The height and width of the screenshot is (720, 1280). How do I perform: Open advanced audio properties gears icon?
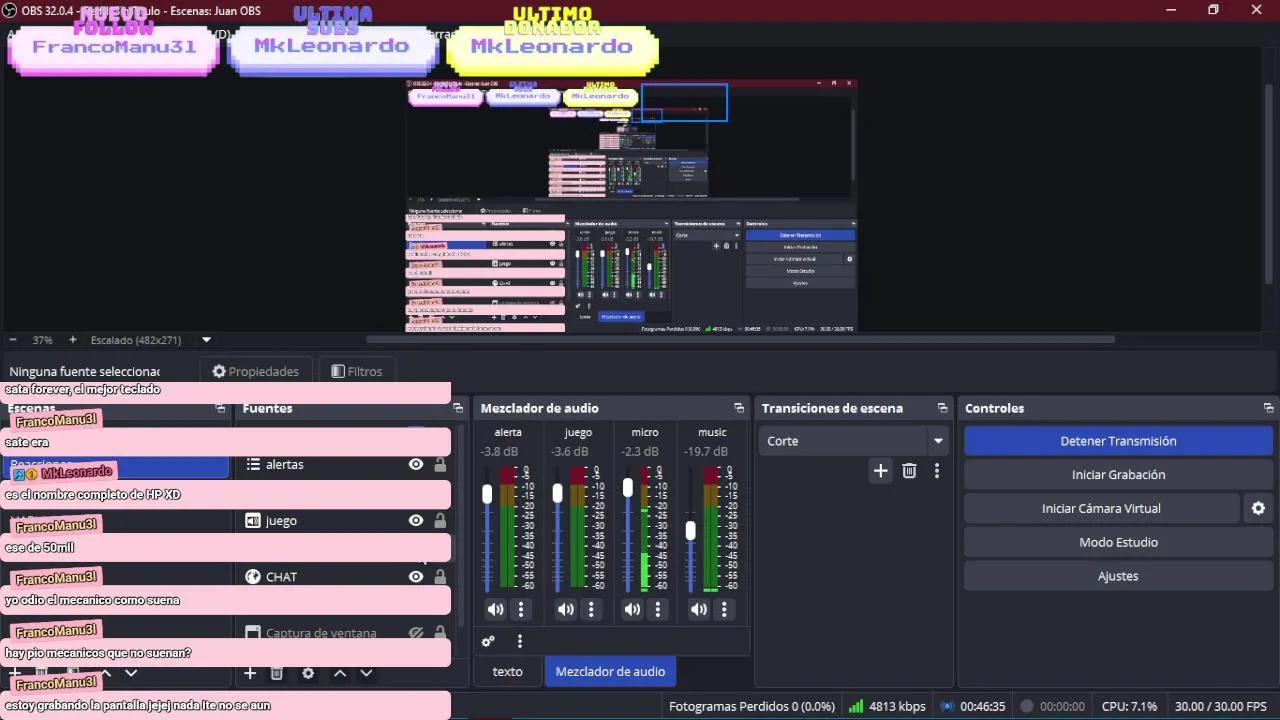tap(488, 641)
